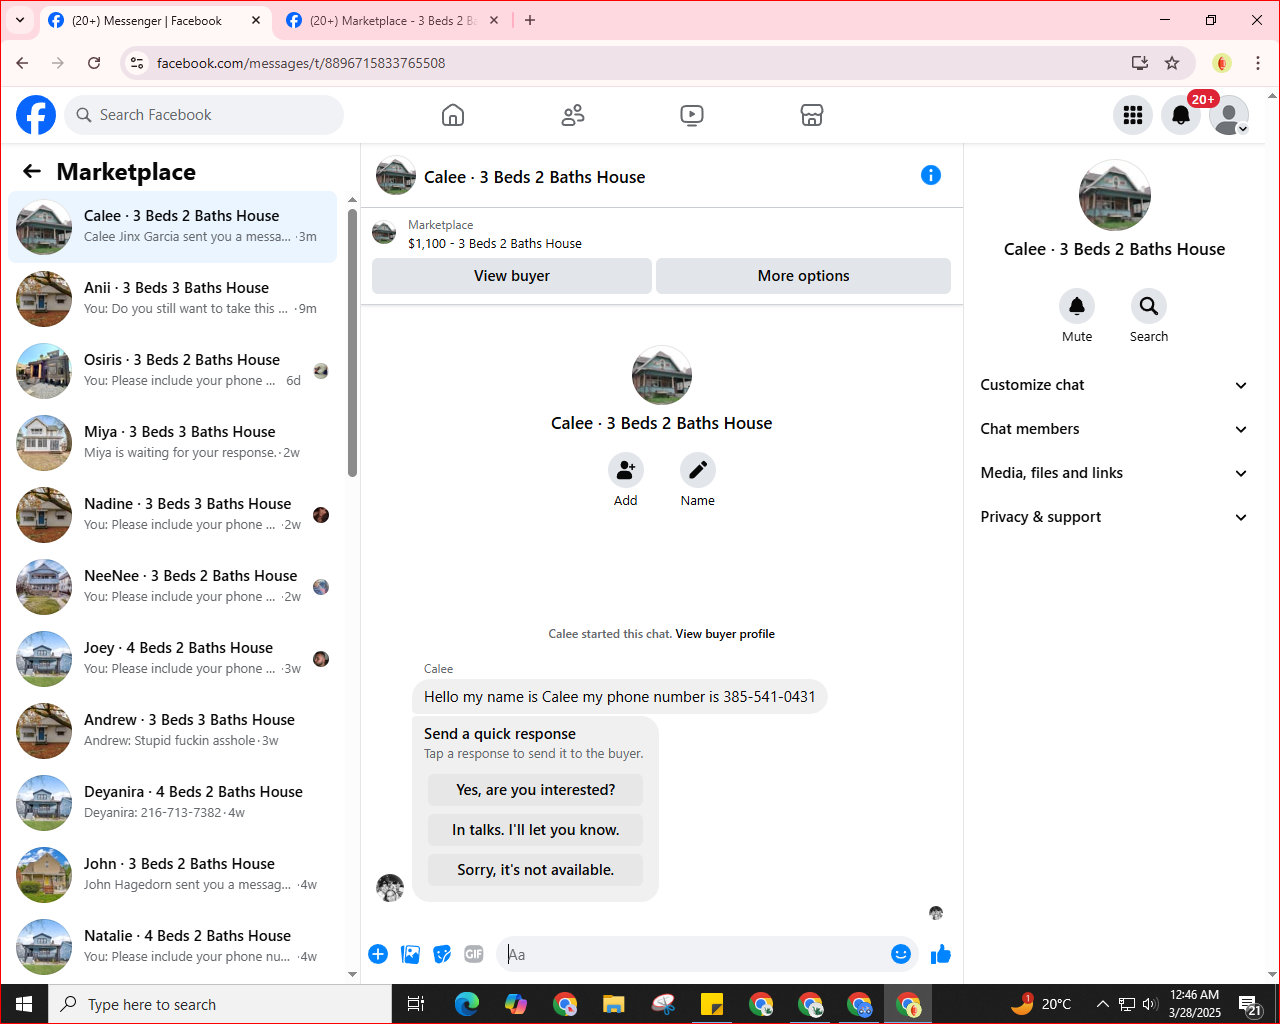Expand Customize chat section
This screenshot has width=1280, height=1024.
click(x=1114, y=385)
